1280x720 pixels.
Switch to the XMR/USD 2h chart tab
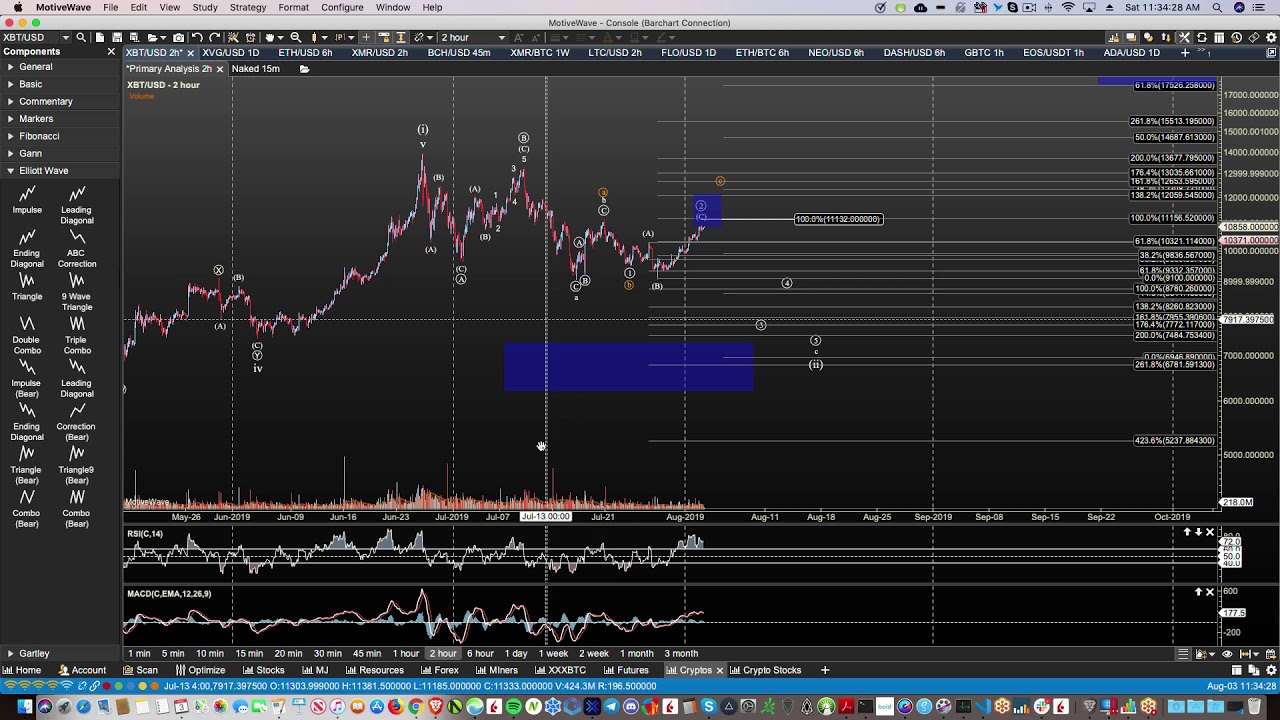click(x=379, y=52)
